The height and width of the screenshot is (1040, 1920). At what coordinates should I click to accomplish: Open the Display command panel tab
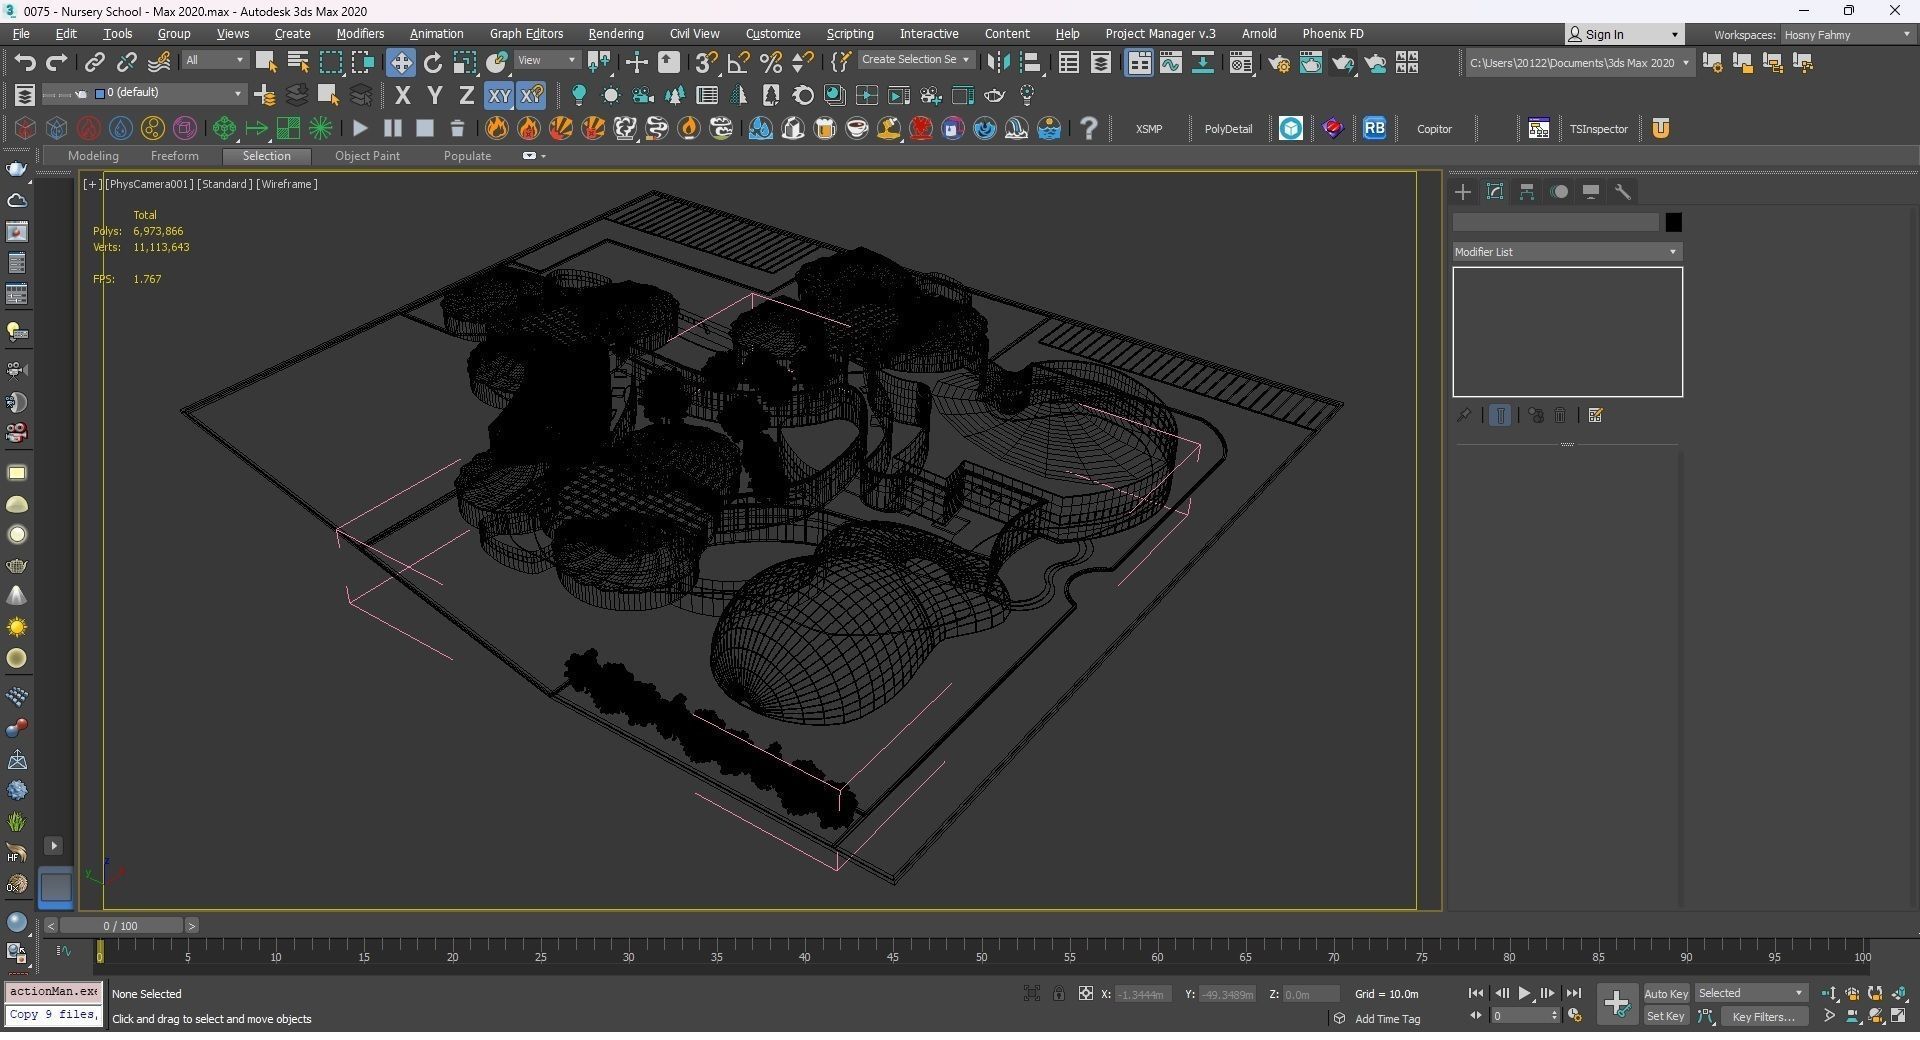(1591, 192)
